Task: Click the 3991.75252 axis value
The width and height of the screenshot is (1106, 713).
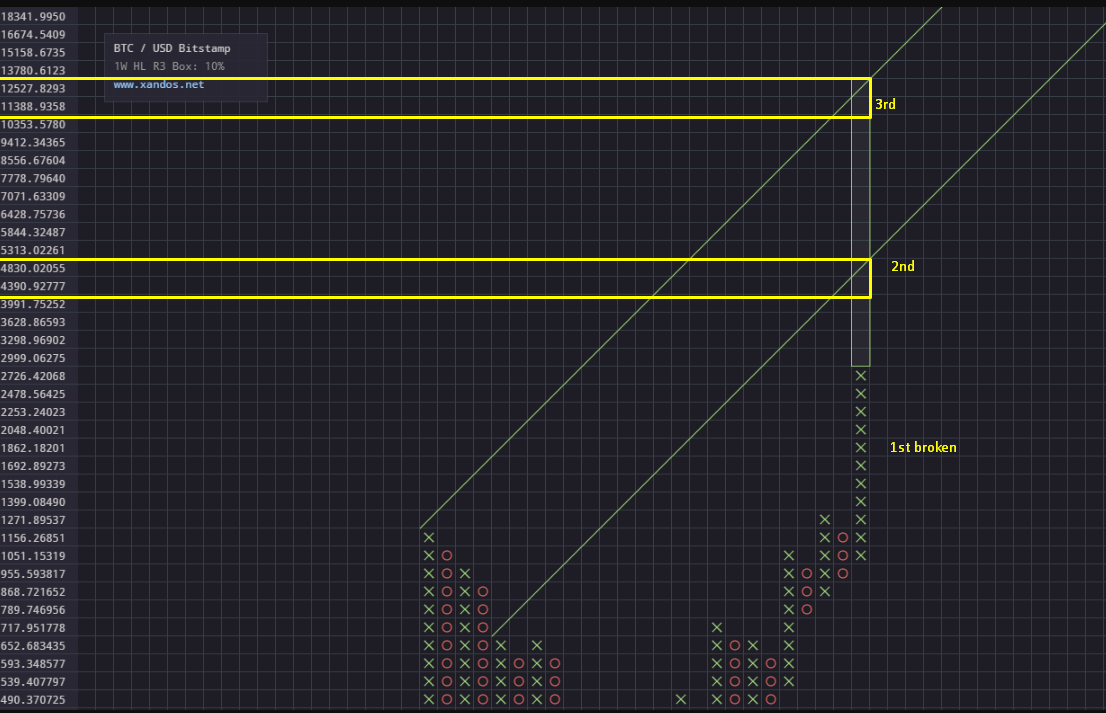Action: click(33, 304)
